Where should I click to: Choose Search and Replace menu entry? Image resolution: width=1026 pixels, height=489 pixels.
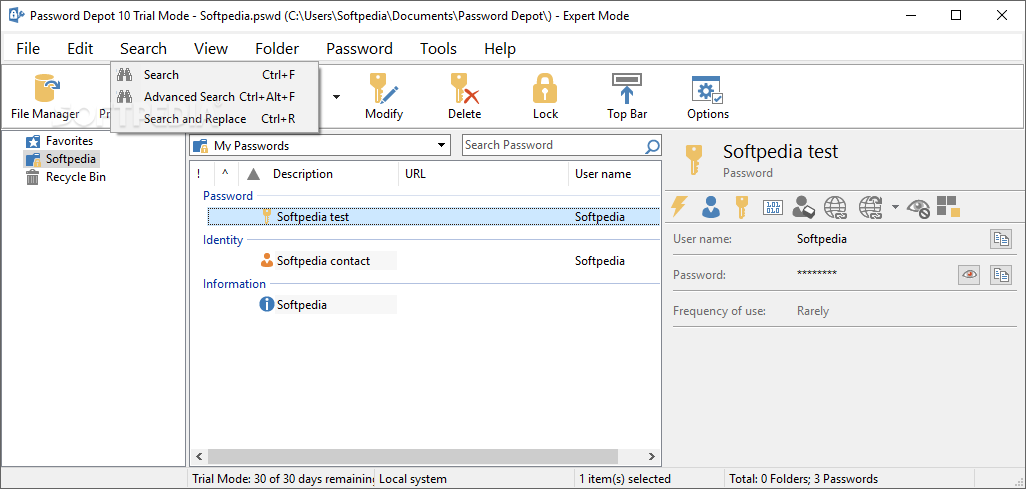pos(215,118)
